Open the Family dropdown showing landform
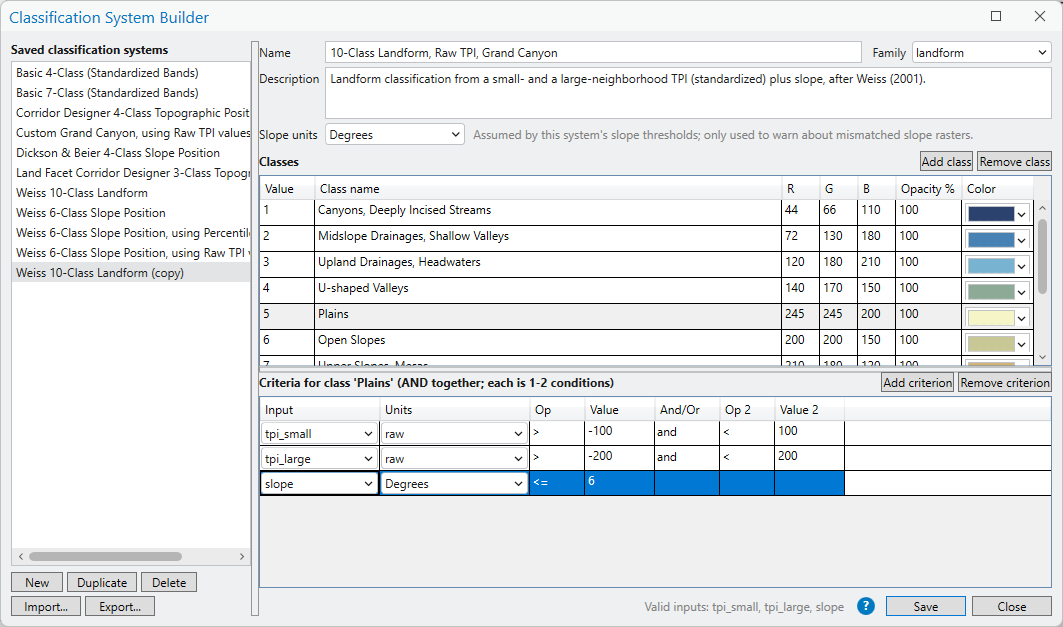Screen dimensions: 1063x627 [x=982, y=53]
